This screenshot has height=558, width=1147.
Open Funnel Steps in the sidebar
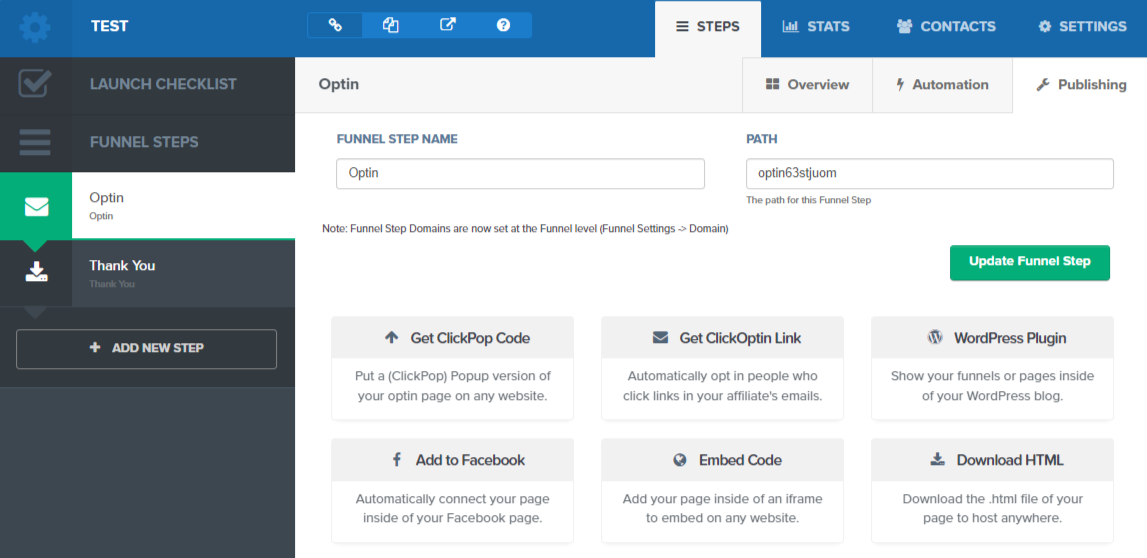coord(147,142)
